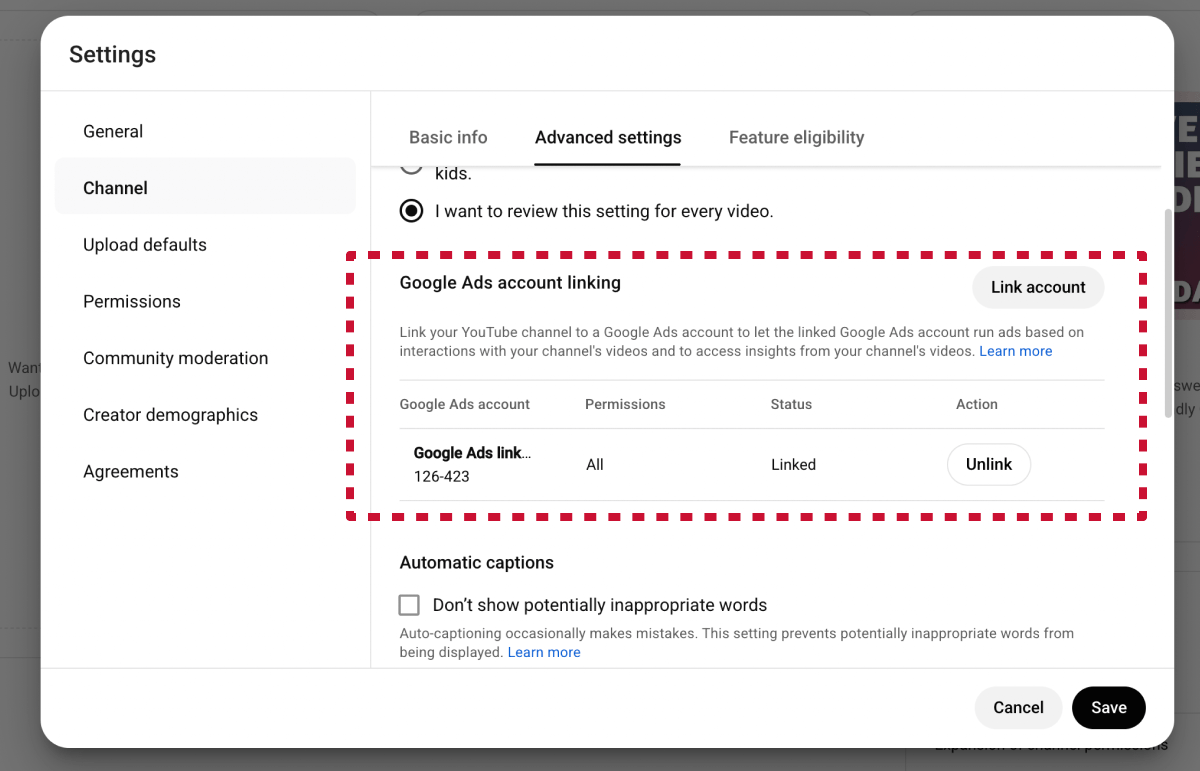The height and width of the screenshot is (771, 1200).
Task: Click the account ID 126-423
Action: (x=442, y=476)
